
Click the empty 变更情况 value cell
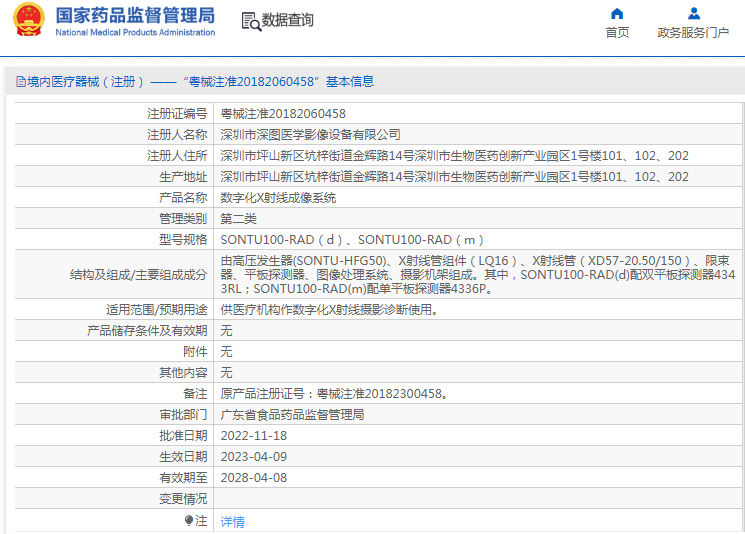click(x=478, y=499)
